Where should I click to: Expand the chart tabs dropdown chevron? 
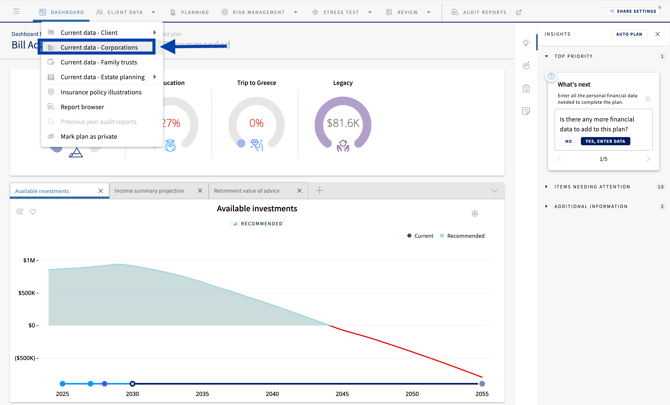pos(494,191)
